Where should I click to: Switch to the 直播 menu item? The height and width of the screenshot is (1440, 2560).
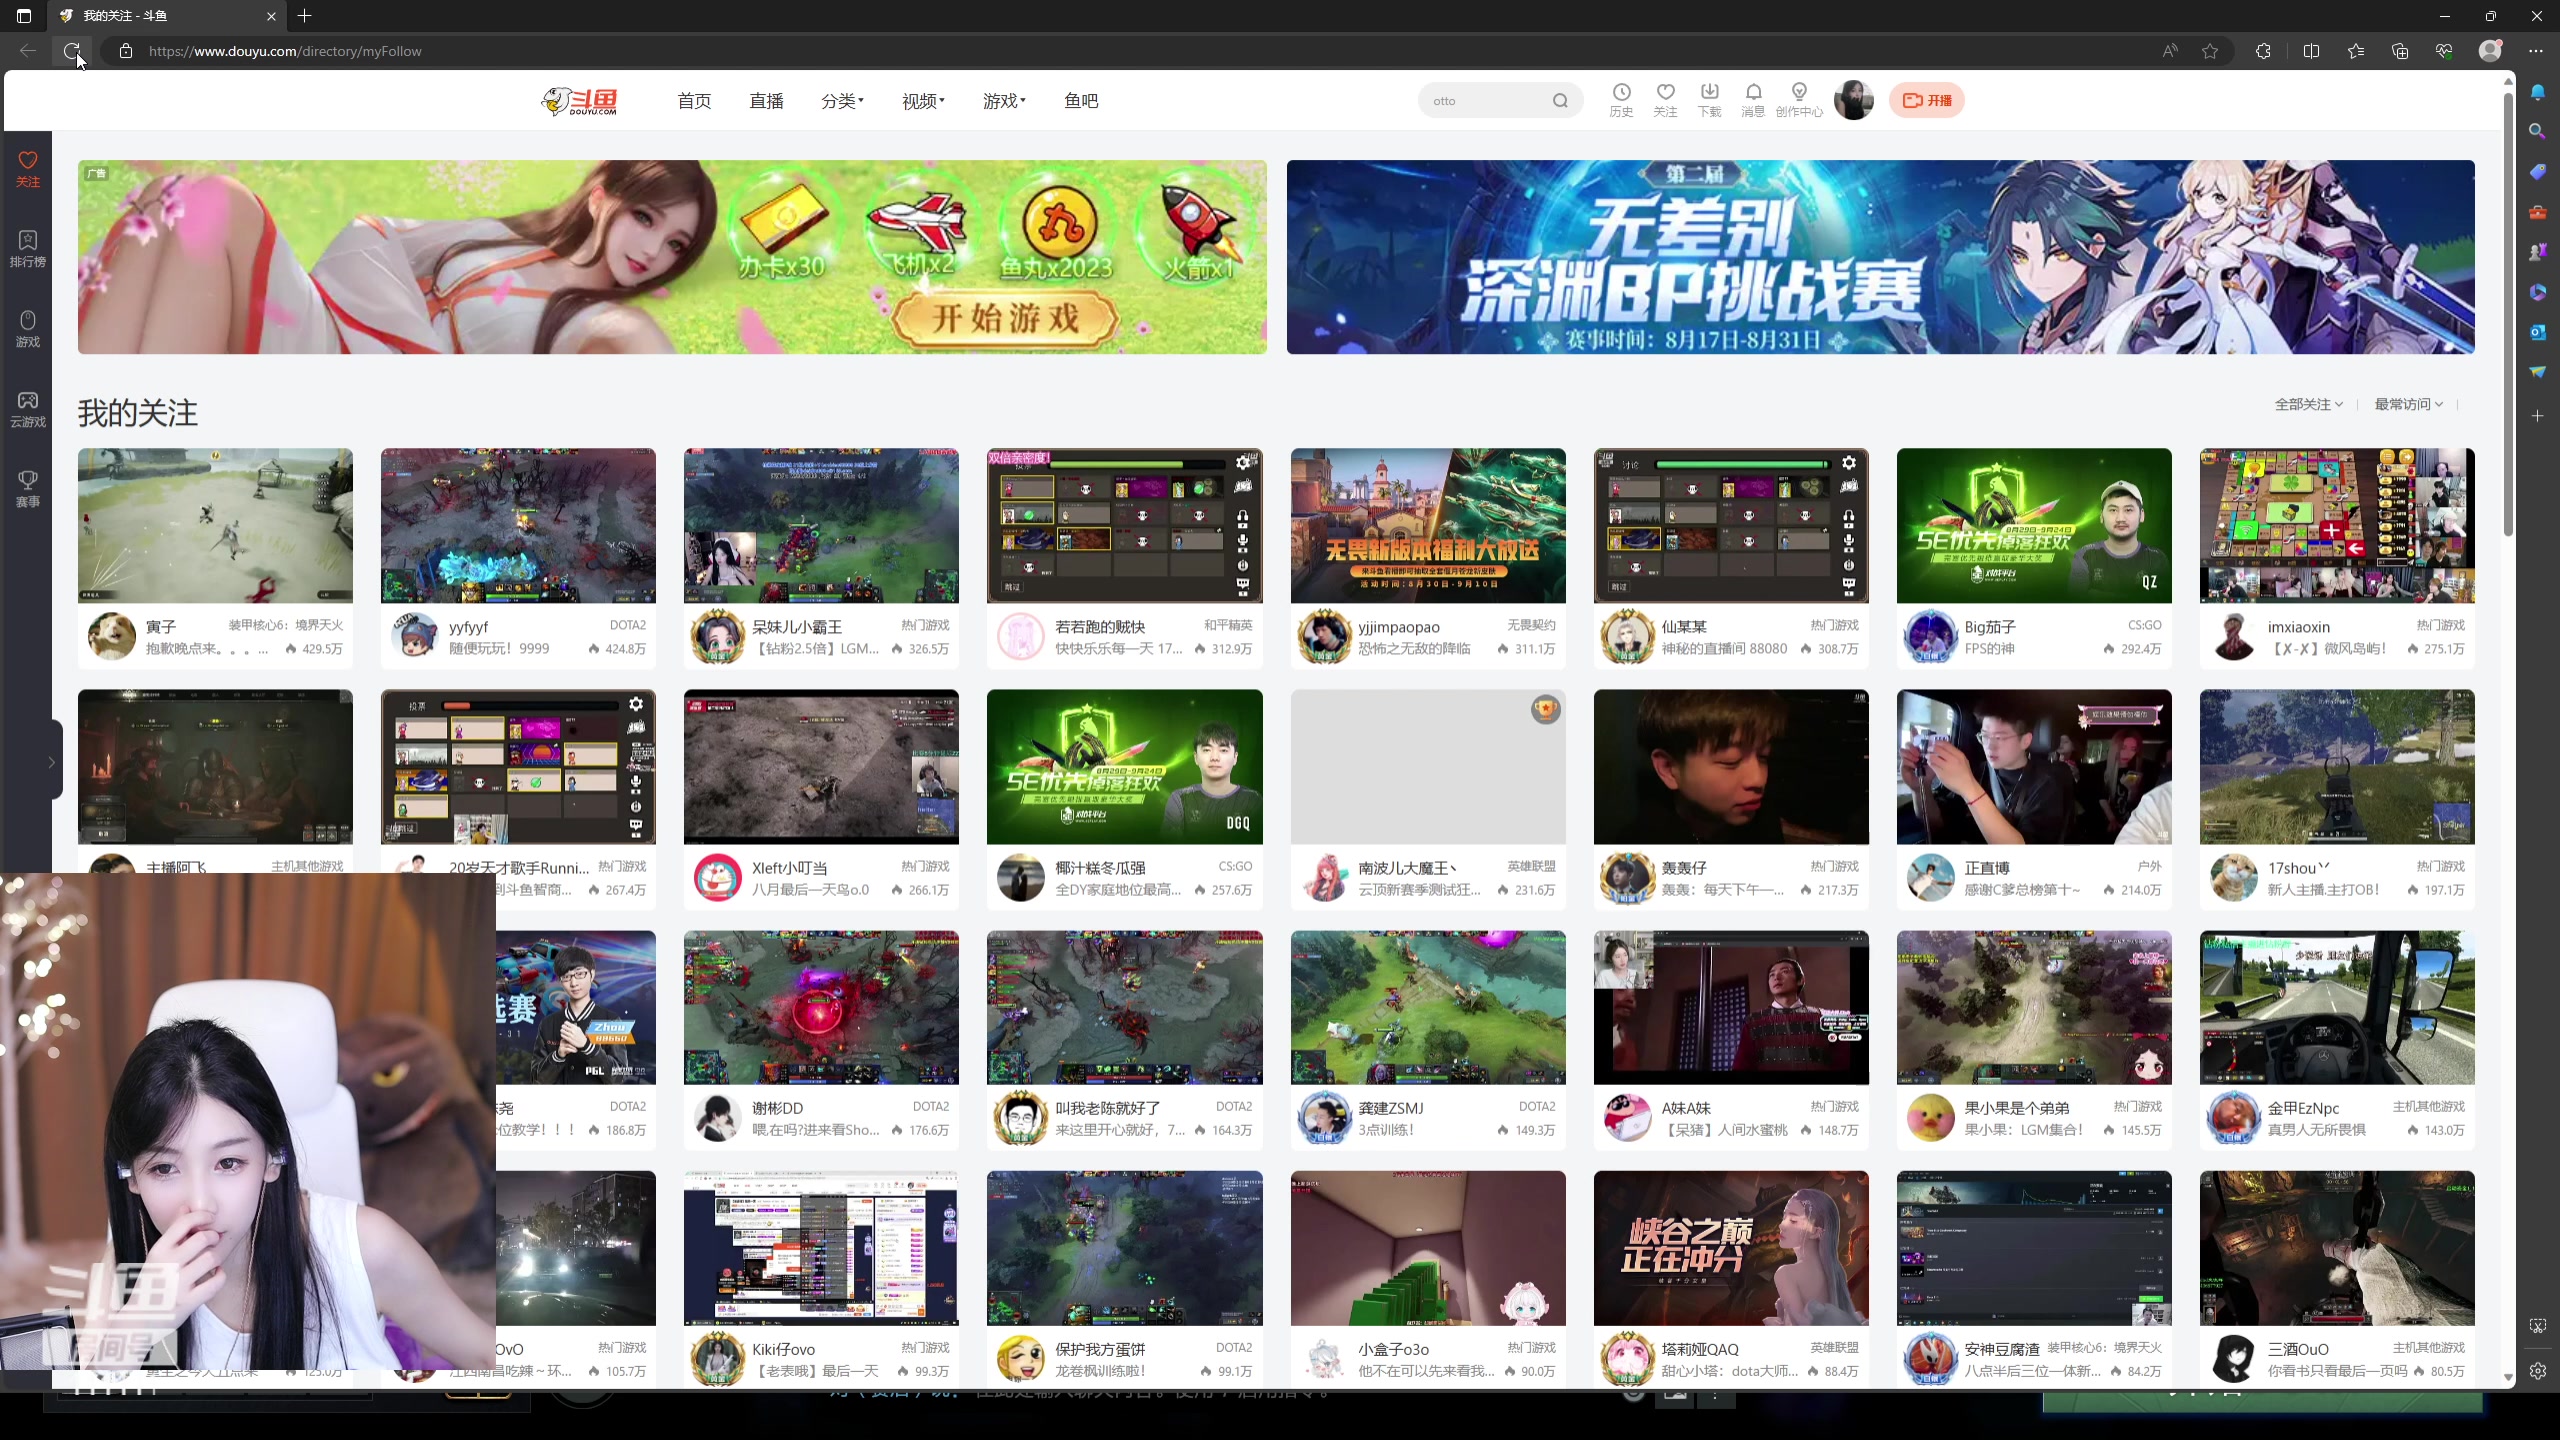[x=766, y=100]
